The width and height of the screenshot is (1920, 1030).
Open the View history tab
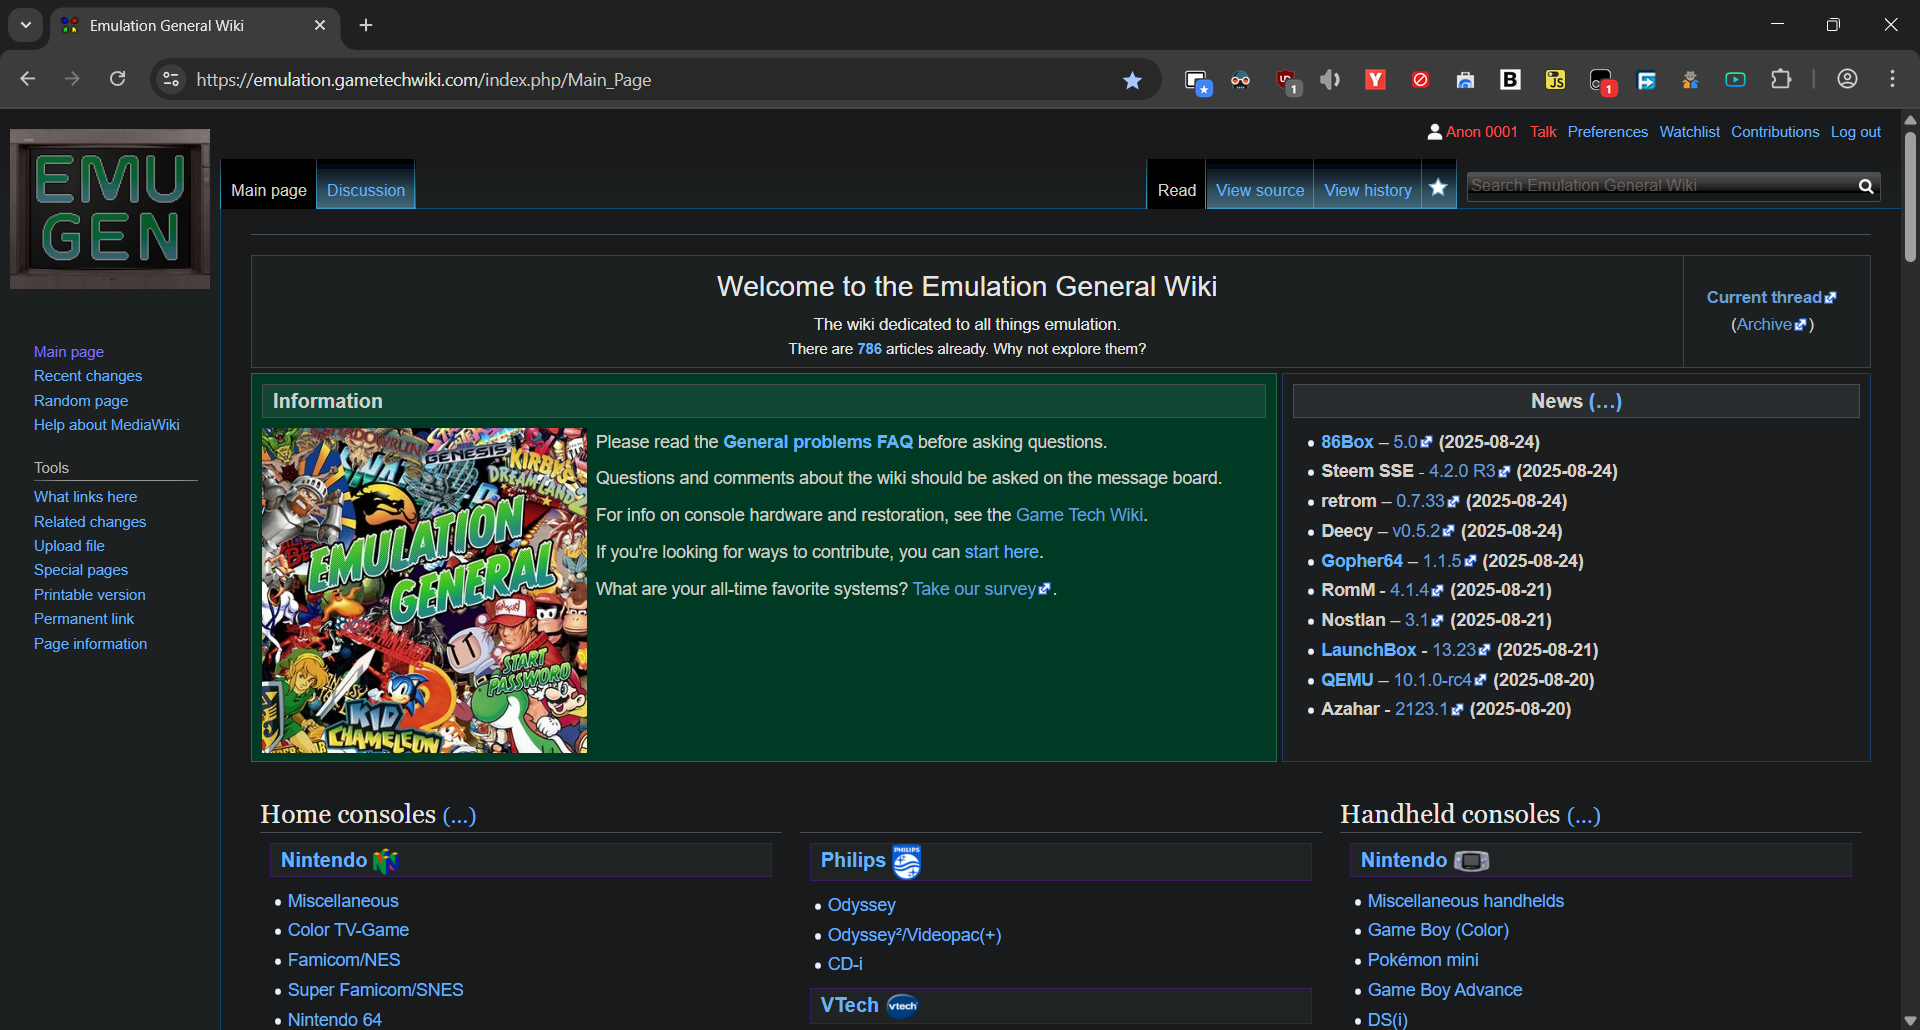pyautogui.click(x=1368, y=189)
